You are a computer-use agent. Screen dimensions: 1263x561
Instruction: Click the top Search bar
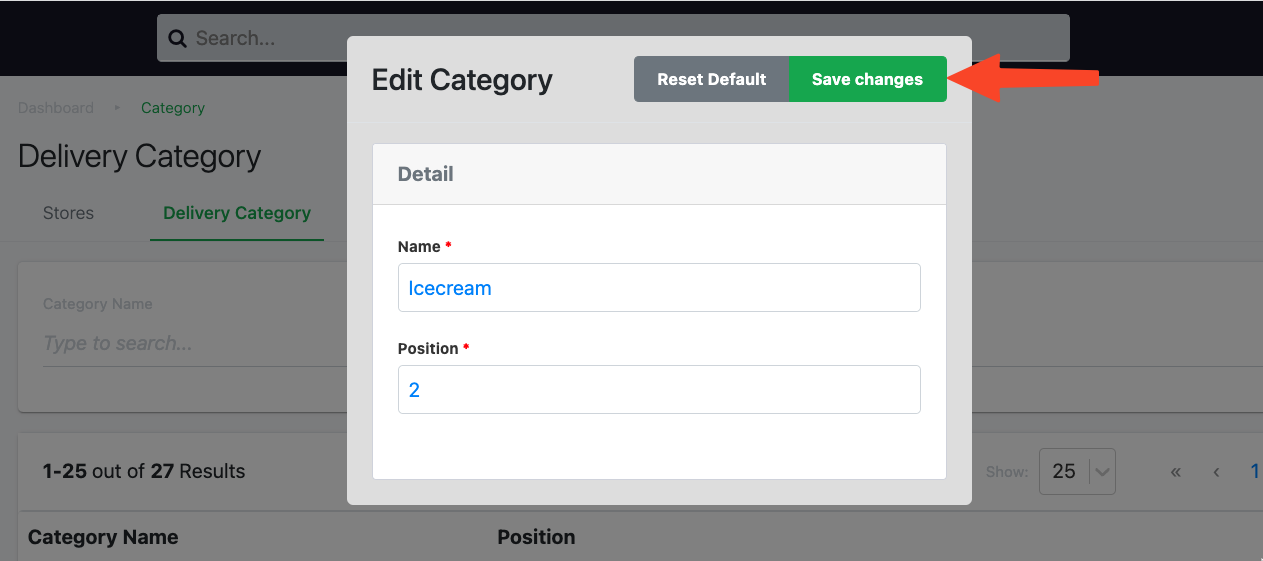[x=613, y=38]
